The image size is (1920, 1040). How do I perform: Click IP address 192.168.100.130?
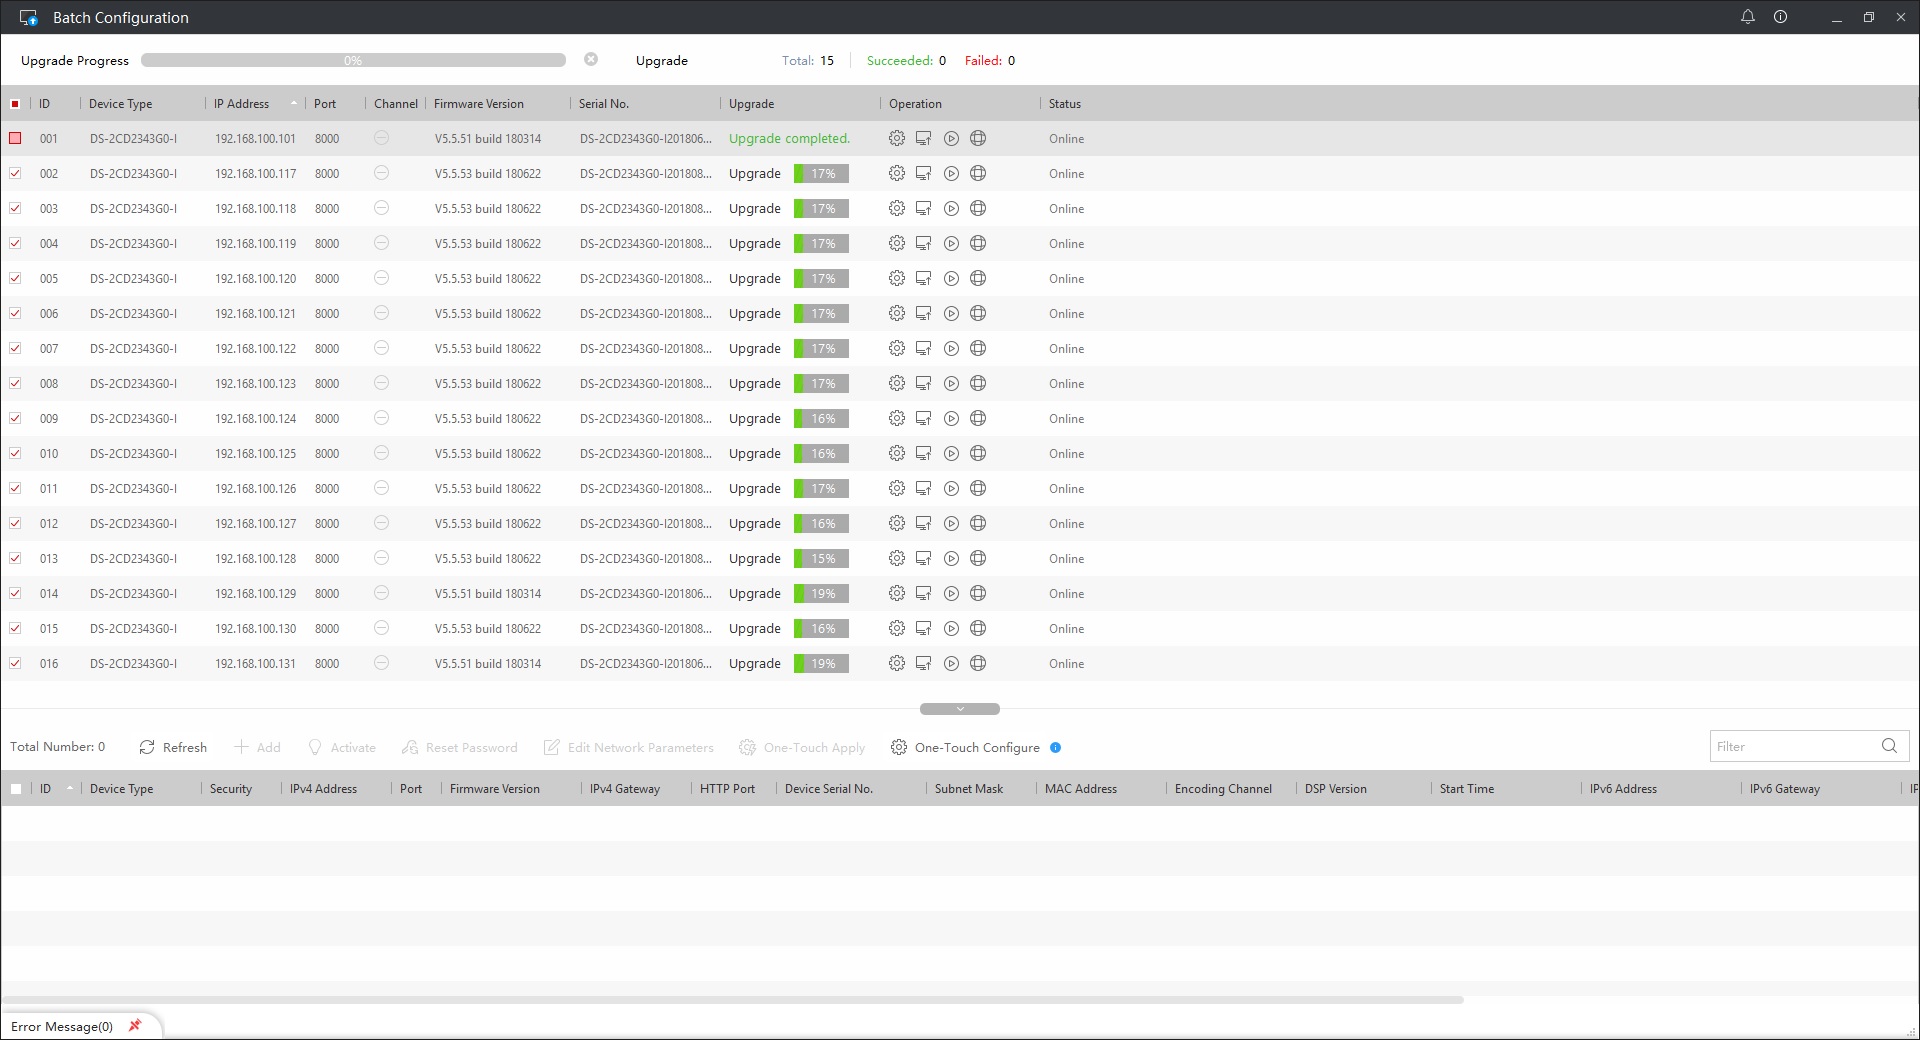point(255,628)
